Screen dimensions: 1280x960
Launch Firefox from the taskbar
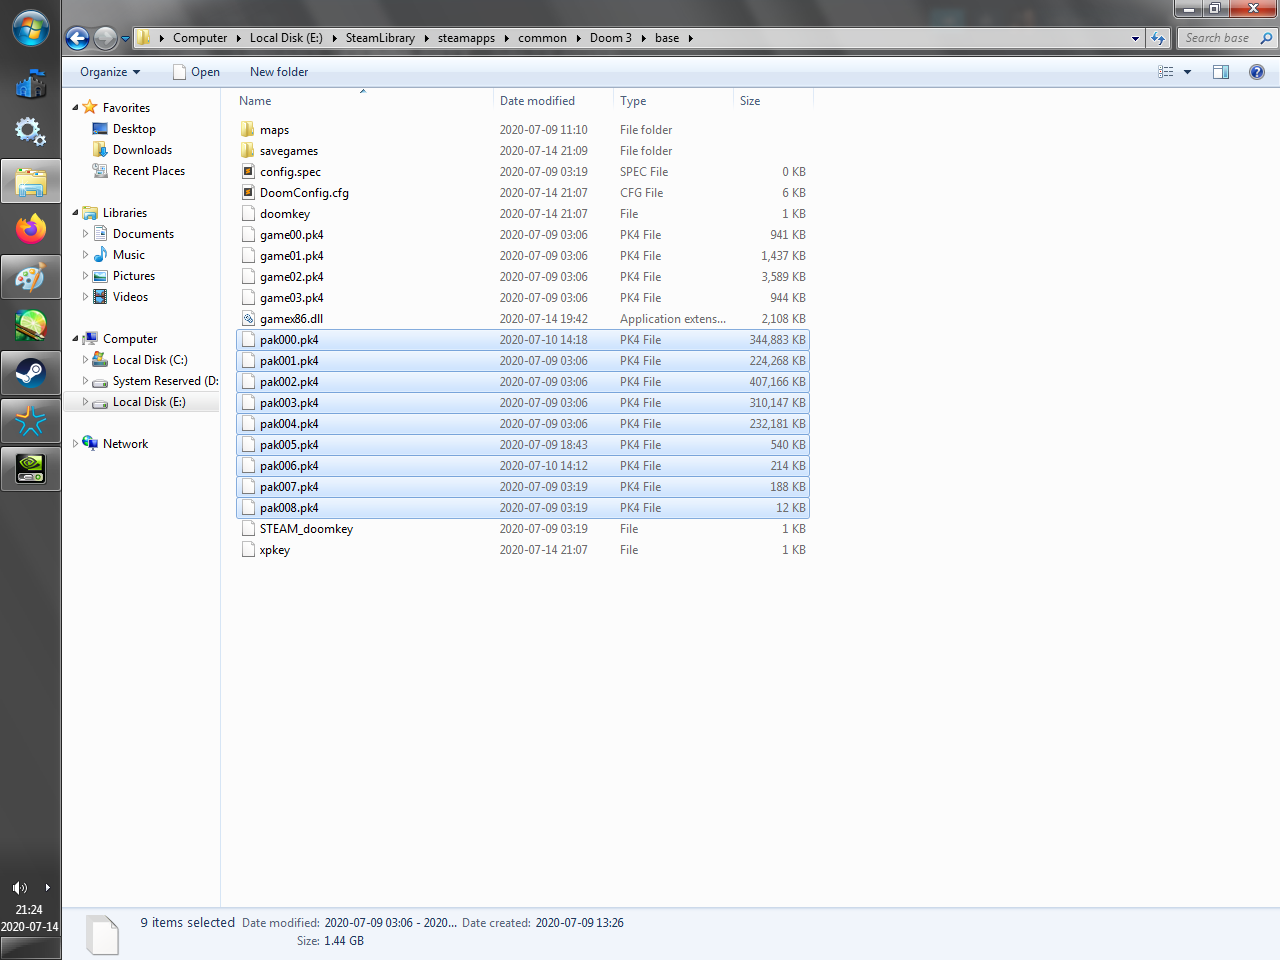[x=31, y=229]
